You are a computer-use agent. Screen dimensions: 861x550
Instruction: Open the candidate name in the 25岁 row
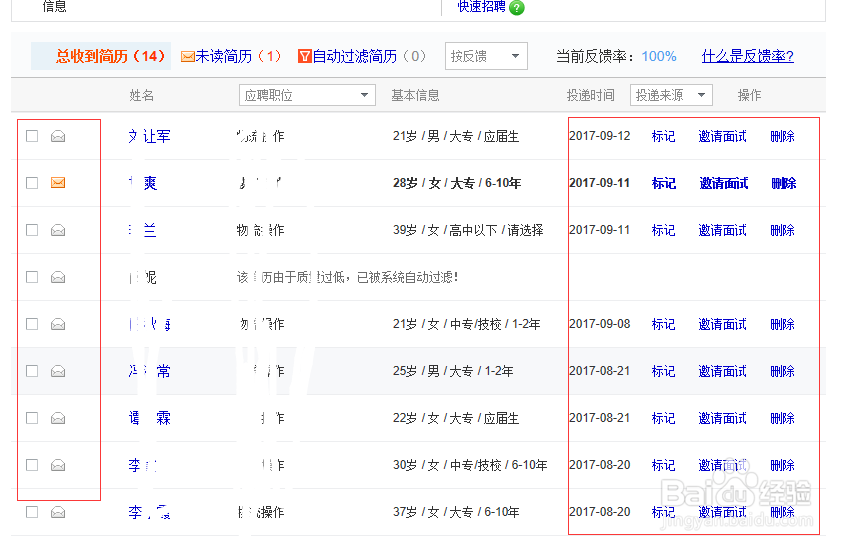(x=149, y=372)
